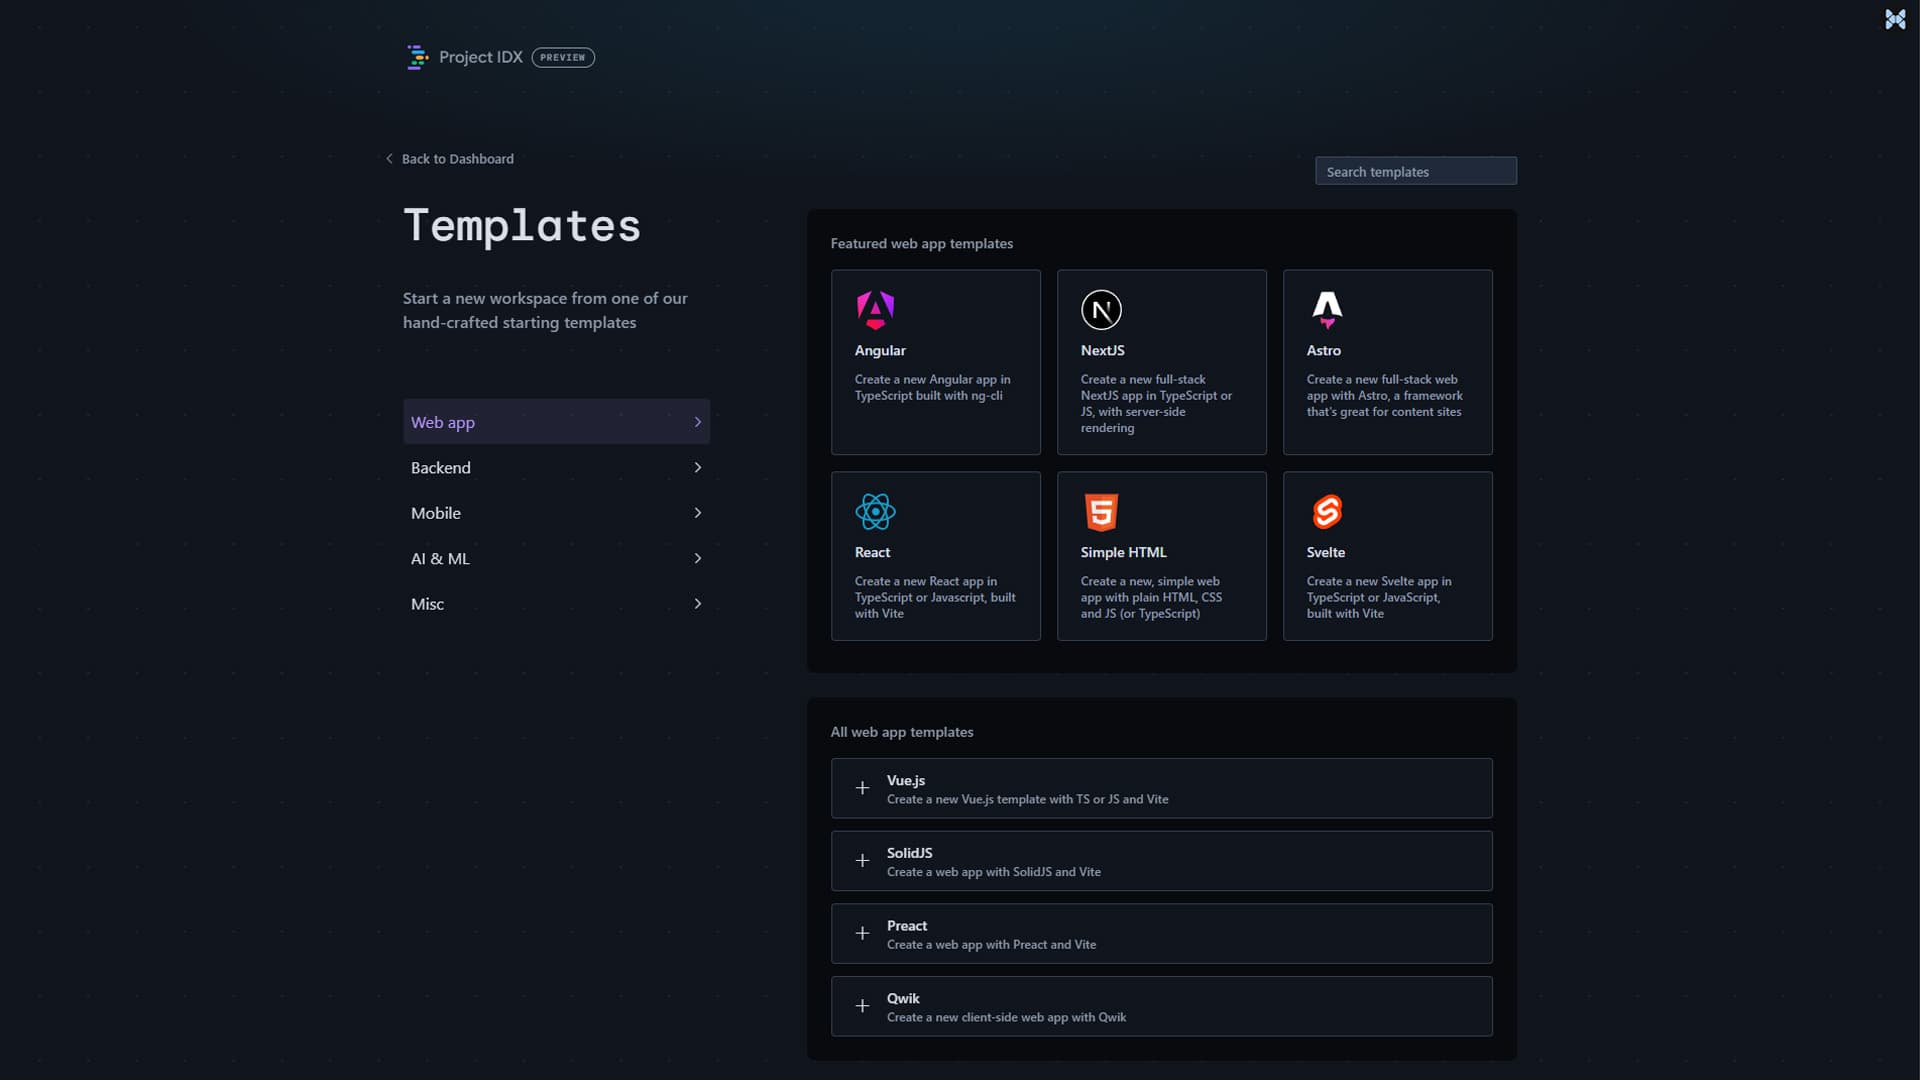Click Svelte description about TypeScript or JavaScript
Image resolution: width=1920 pixels, height=1080 pixels.
[1379, 597]
